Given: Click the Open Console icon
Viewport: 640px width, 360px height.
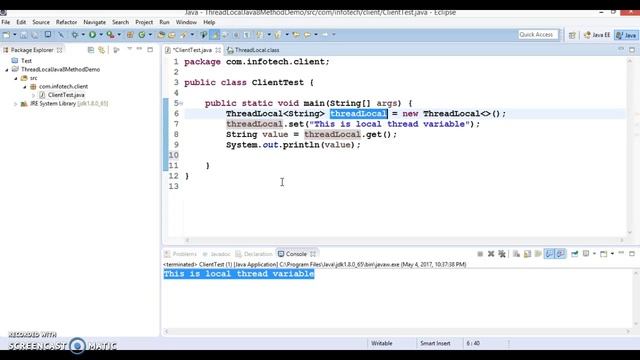Looking at the screenshot, I should click(x=604, y=254).
